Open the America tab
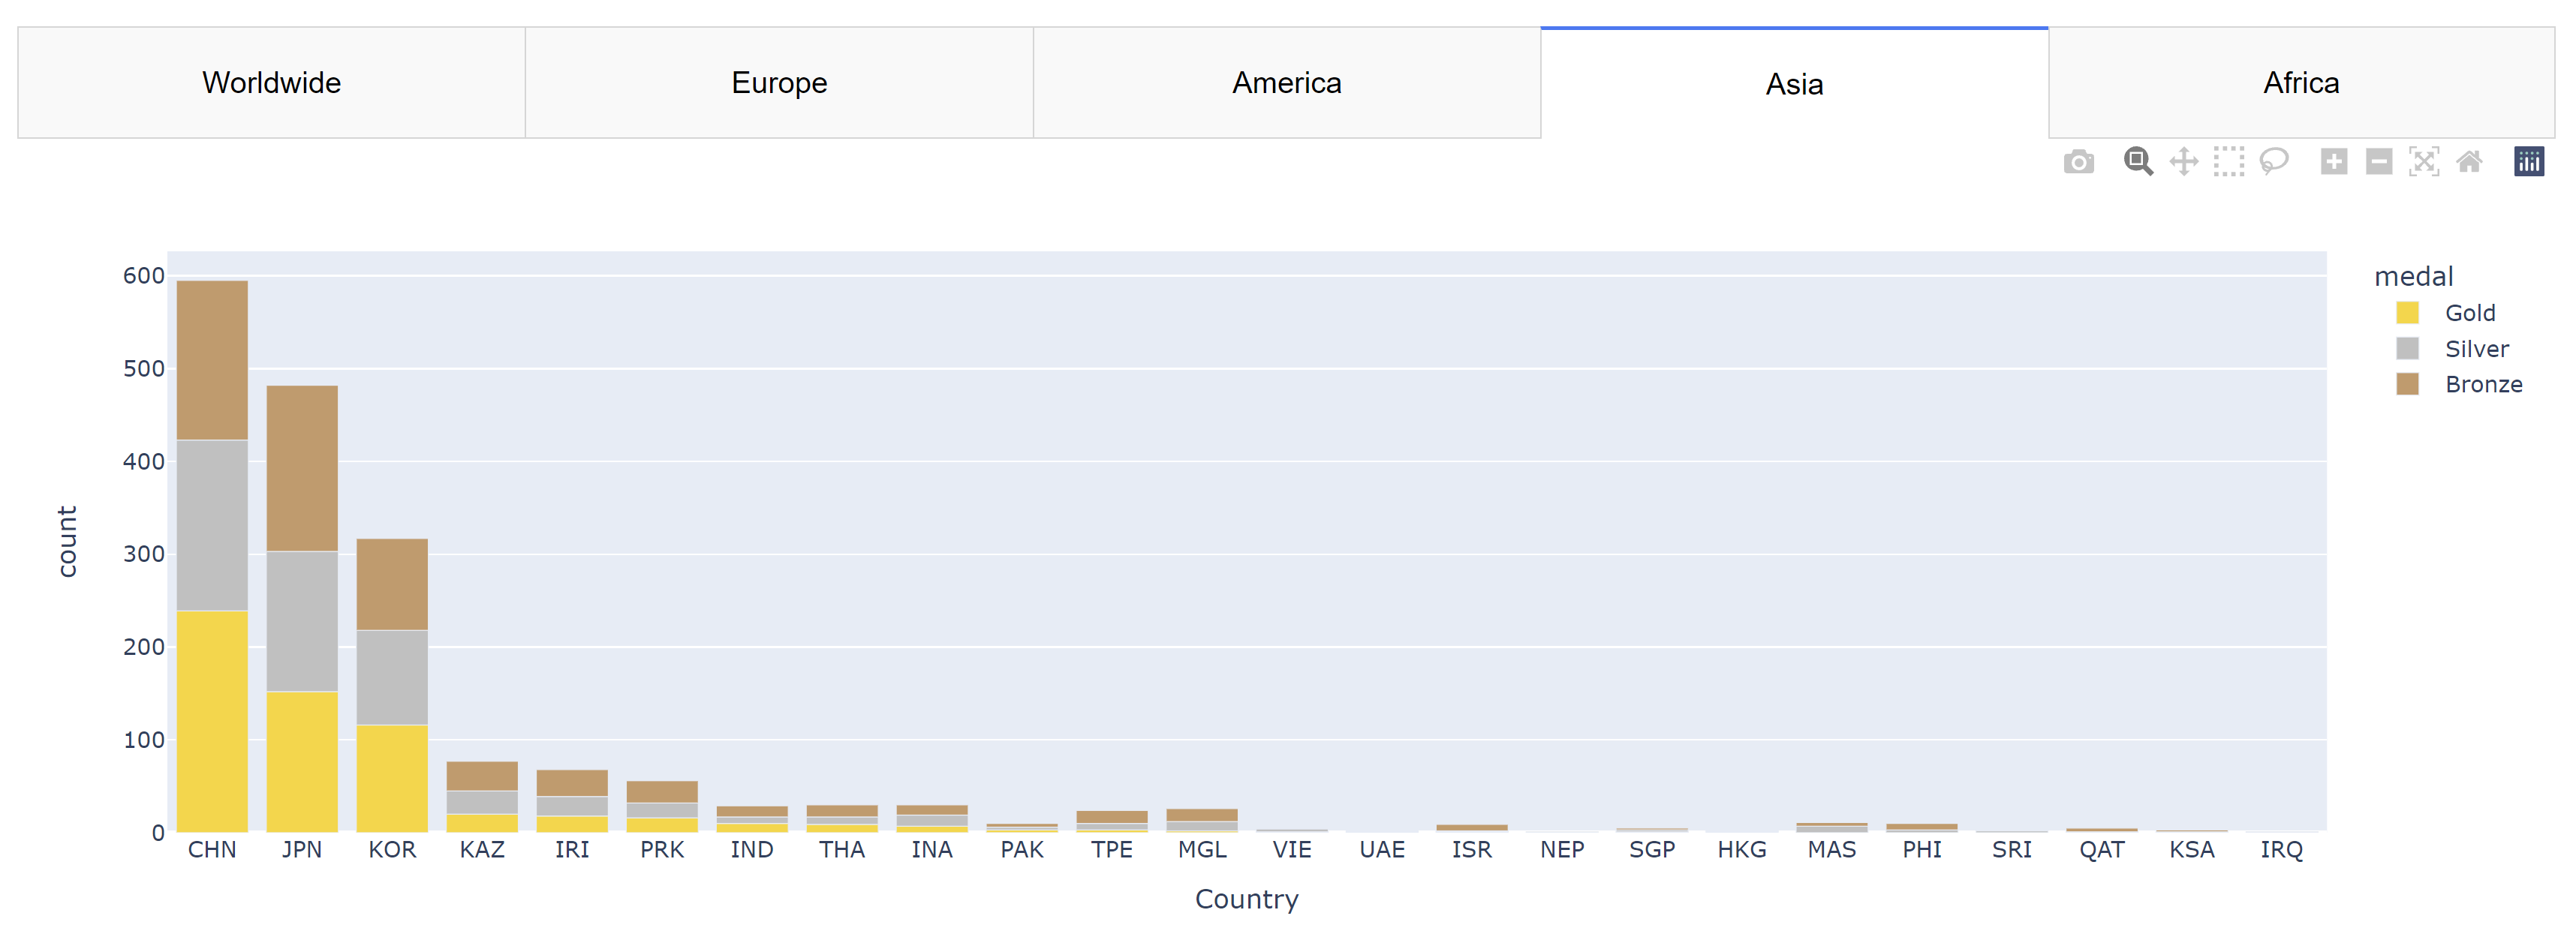Screen dimensions: 2576x946 click(x=1287, y=83)
